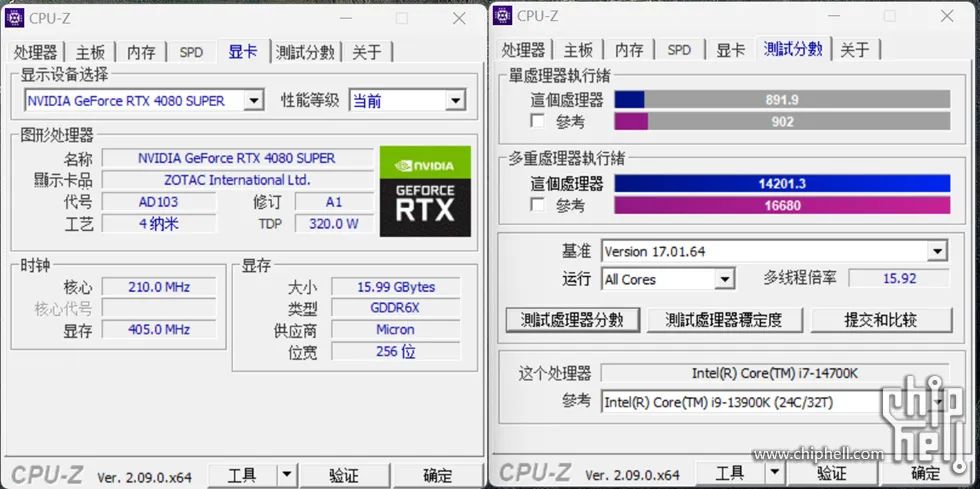
Task: Click the 4 纳米 technology field
Action: coord(159,223)
